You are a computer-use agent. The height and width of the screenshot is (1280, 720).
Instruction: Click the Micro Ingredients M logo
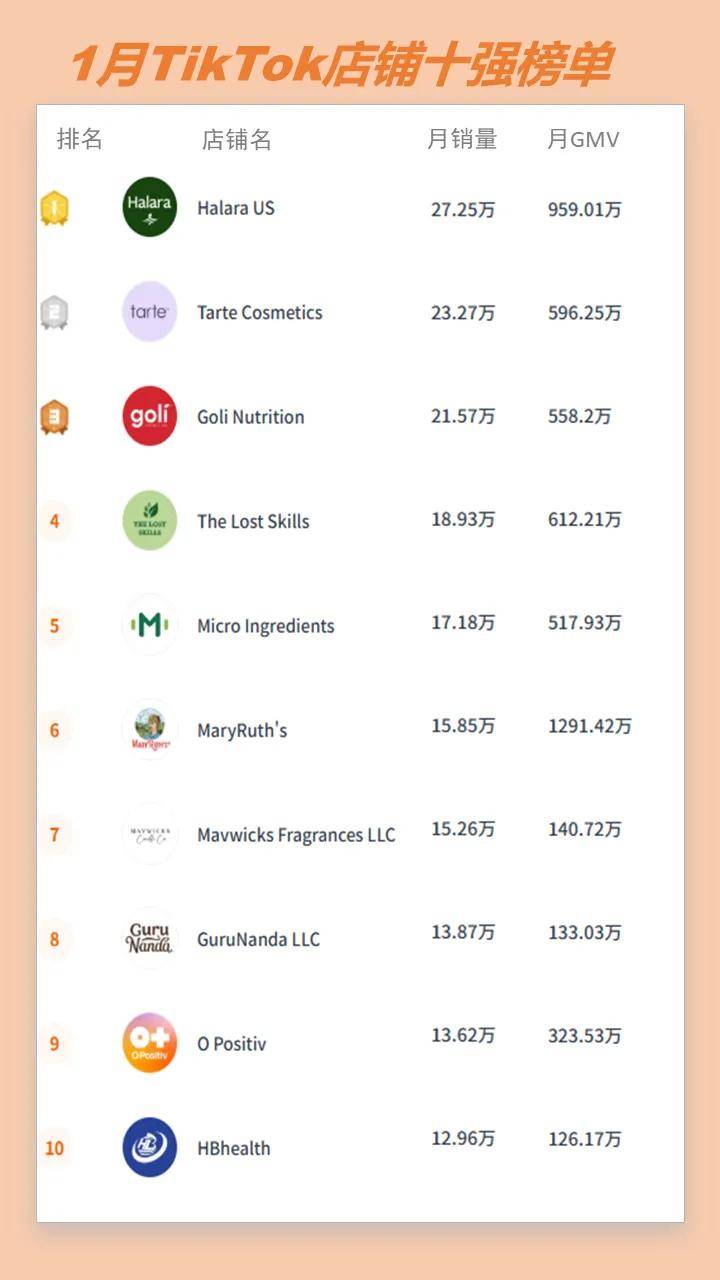click(x=150, y=625)
